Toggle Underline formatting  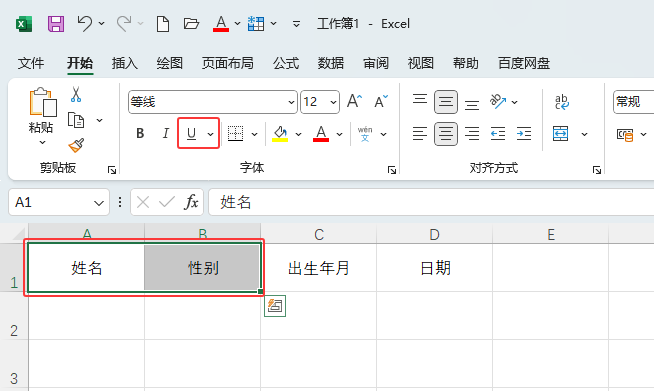191,134
